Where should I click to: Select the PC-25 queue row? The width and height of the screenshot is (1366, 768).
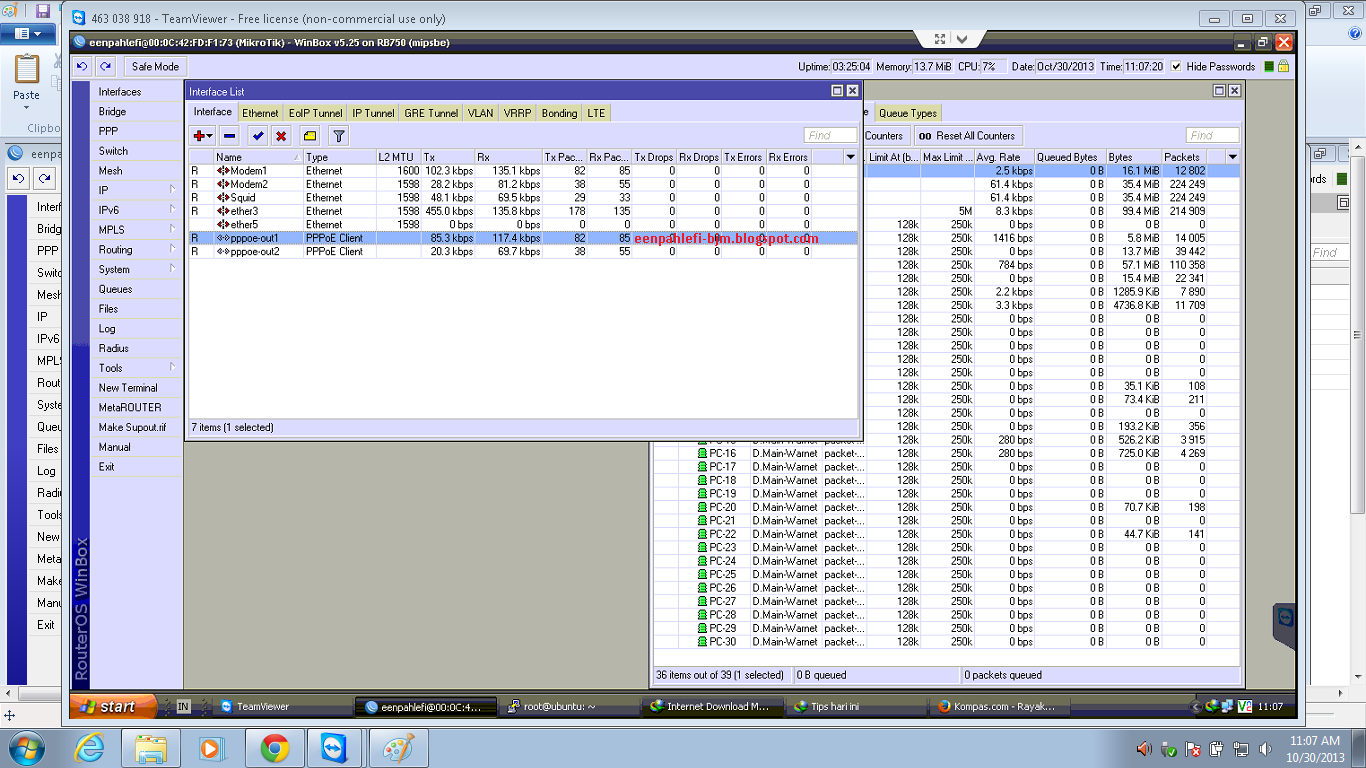[946, 575]
